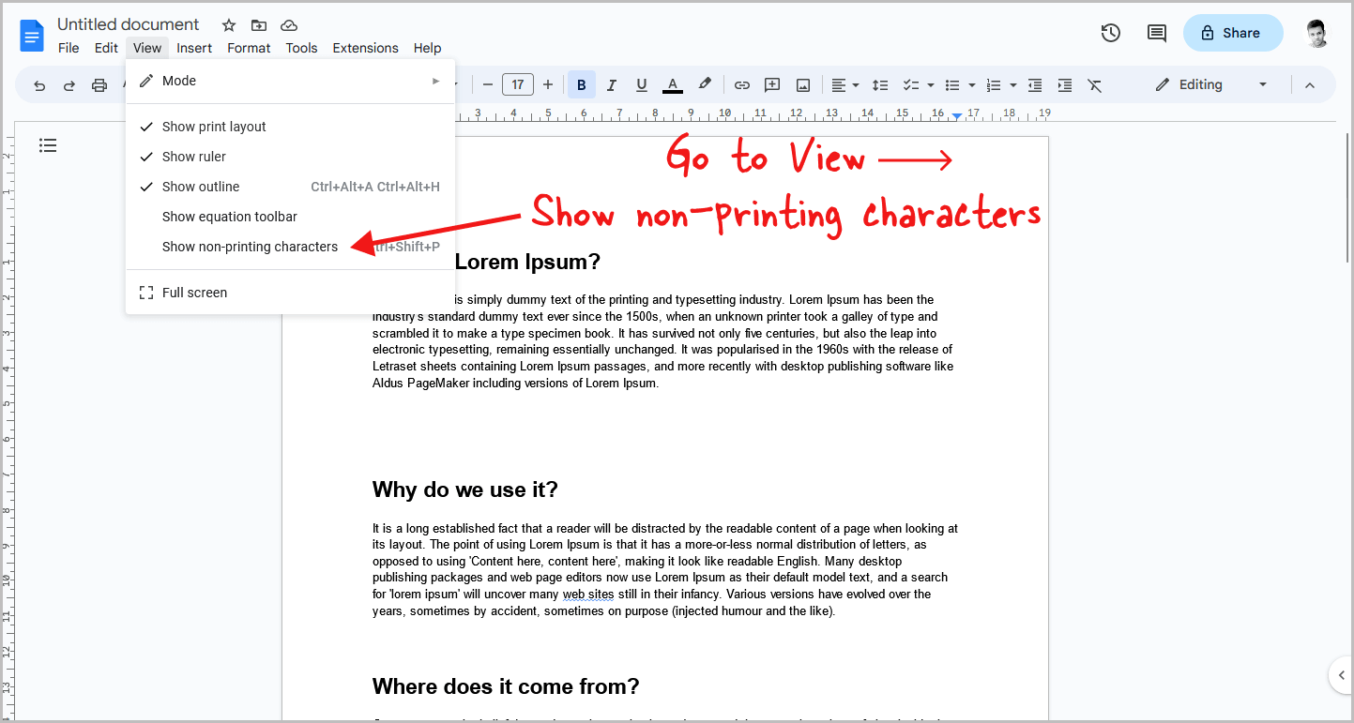This screenshot has width=1354, height=723.
Task: Select Full screen in the View menu
Action: 290,293
